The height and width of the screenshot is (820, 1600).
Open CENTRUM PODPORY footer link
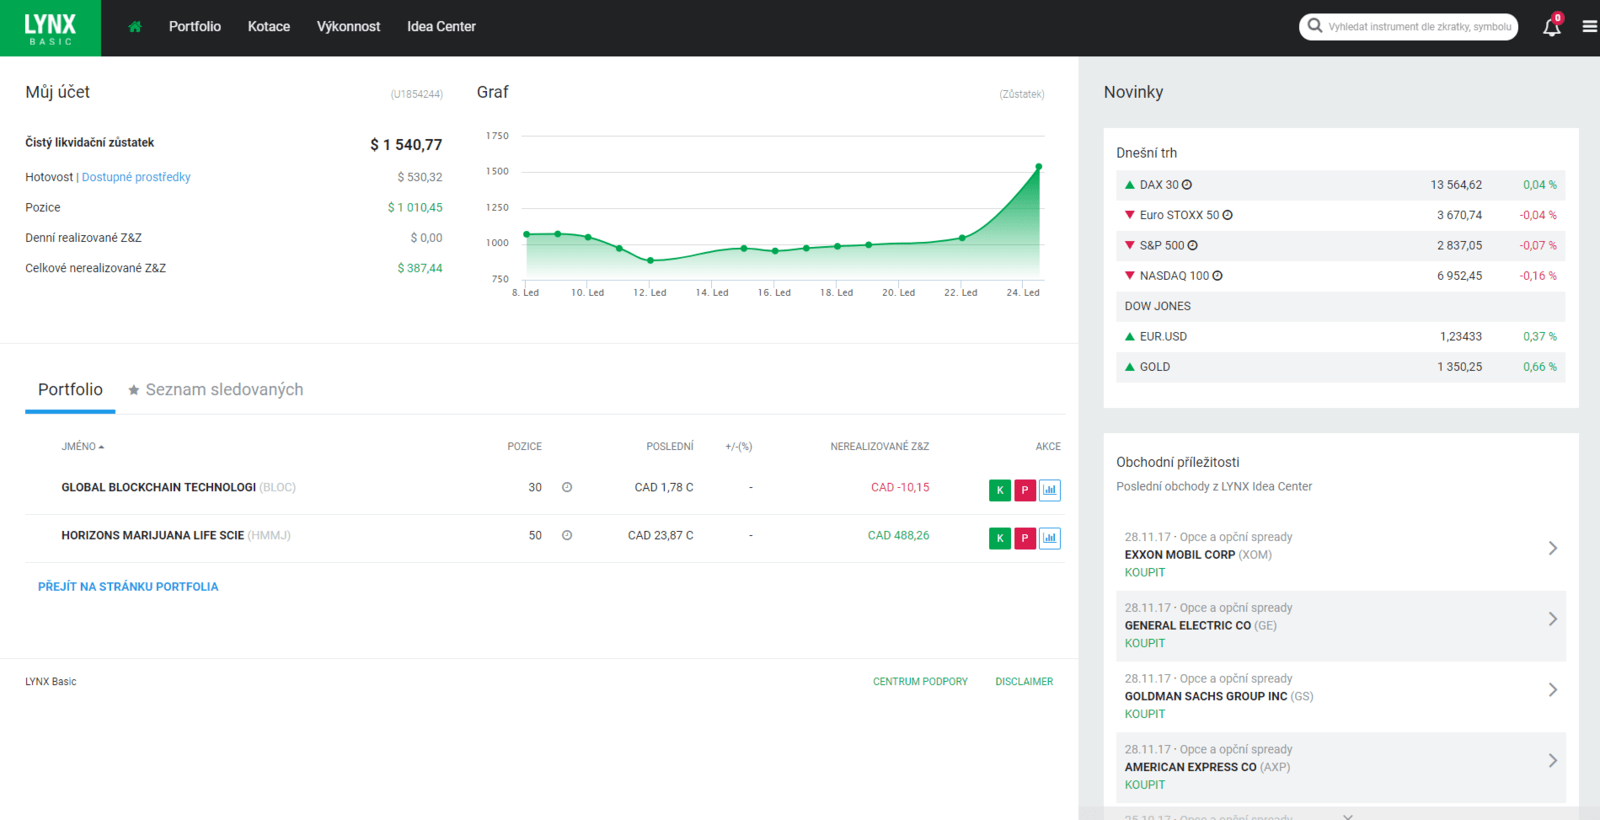coord(920,682)
